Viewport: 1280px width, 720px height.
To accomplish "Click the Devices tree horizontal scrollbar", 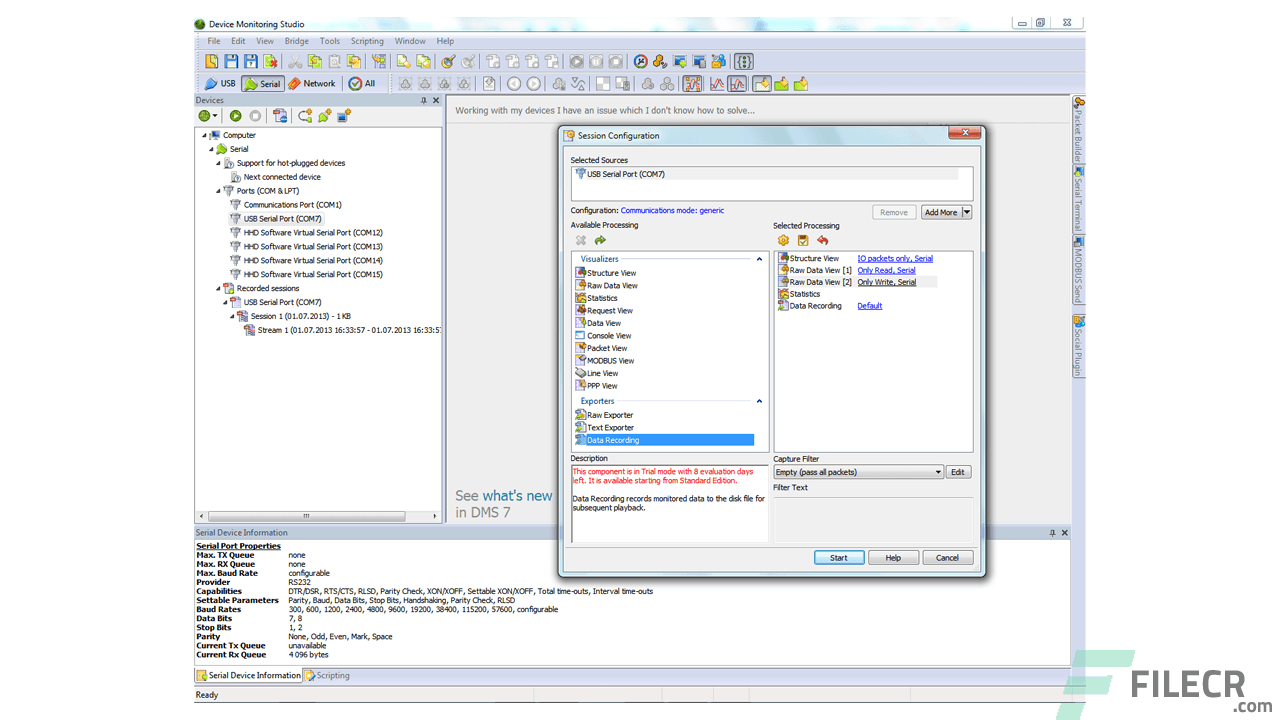I will (x=305, y=516).
